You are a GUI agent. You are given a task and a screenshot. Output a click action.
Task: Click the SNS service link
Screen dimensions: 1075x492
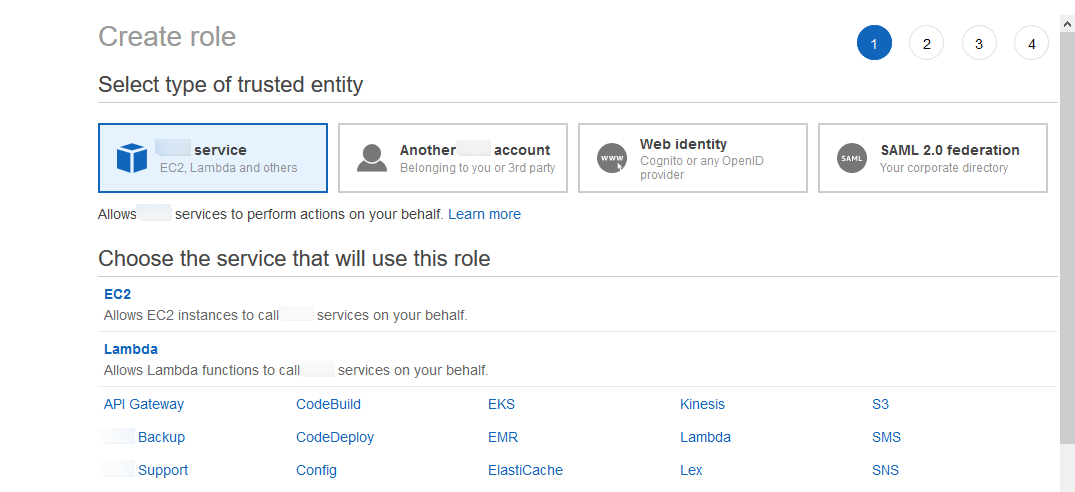885,470
